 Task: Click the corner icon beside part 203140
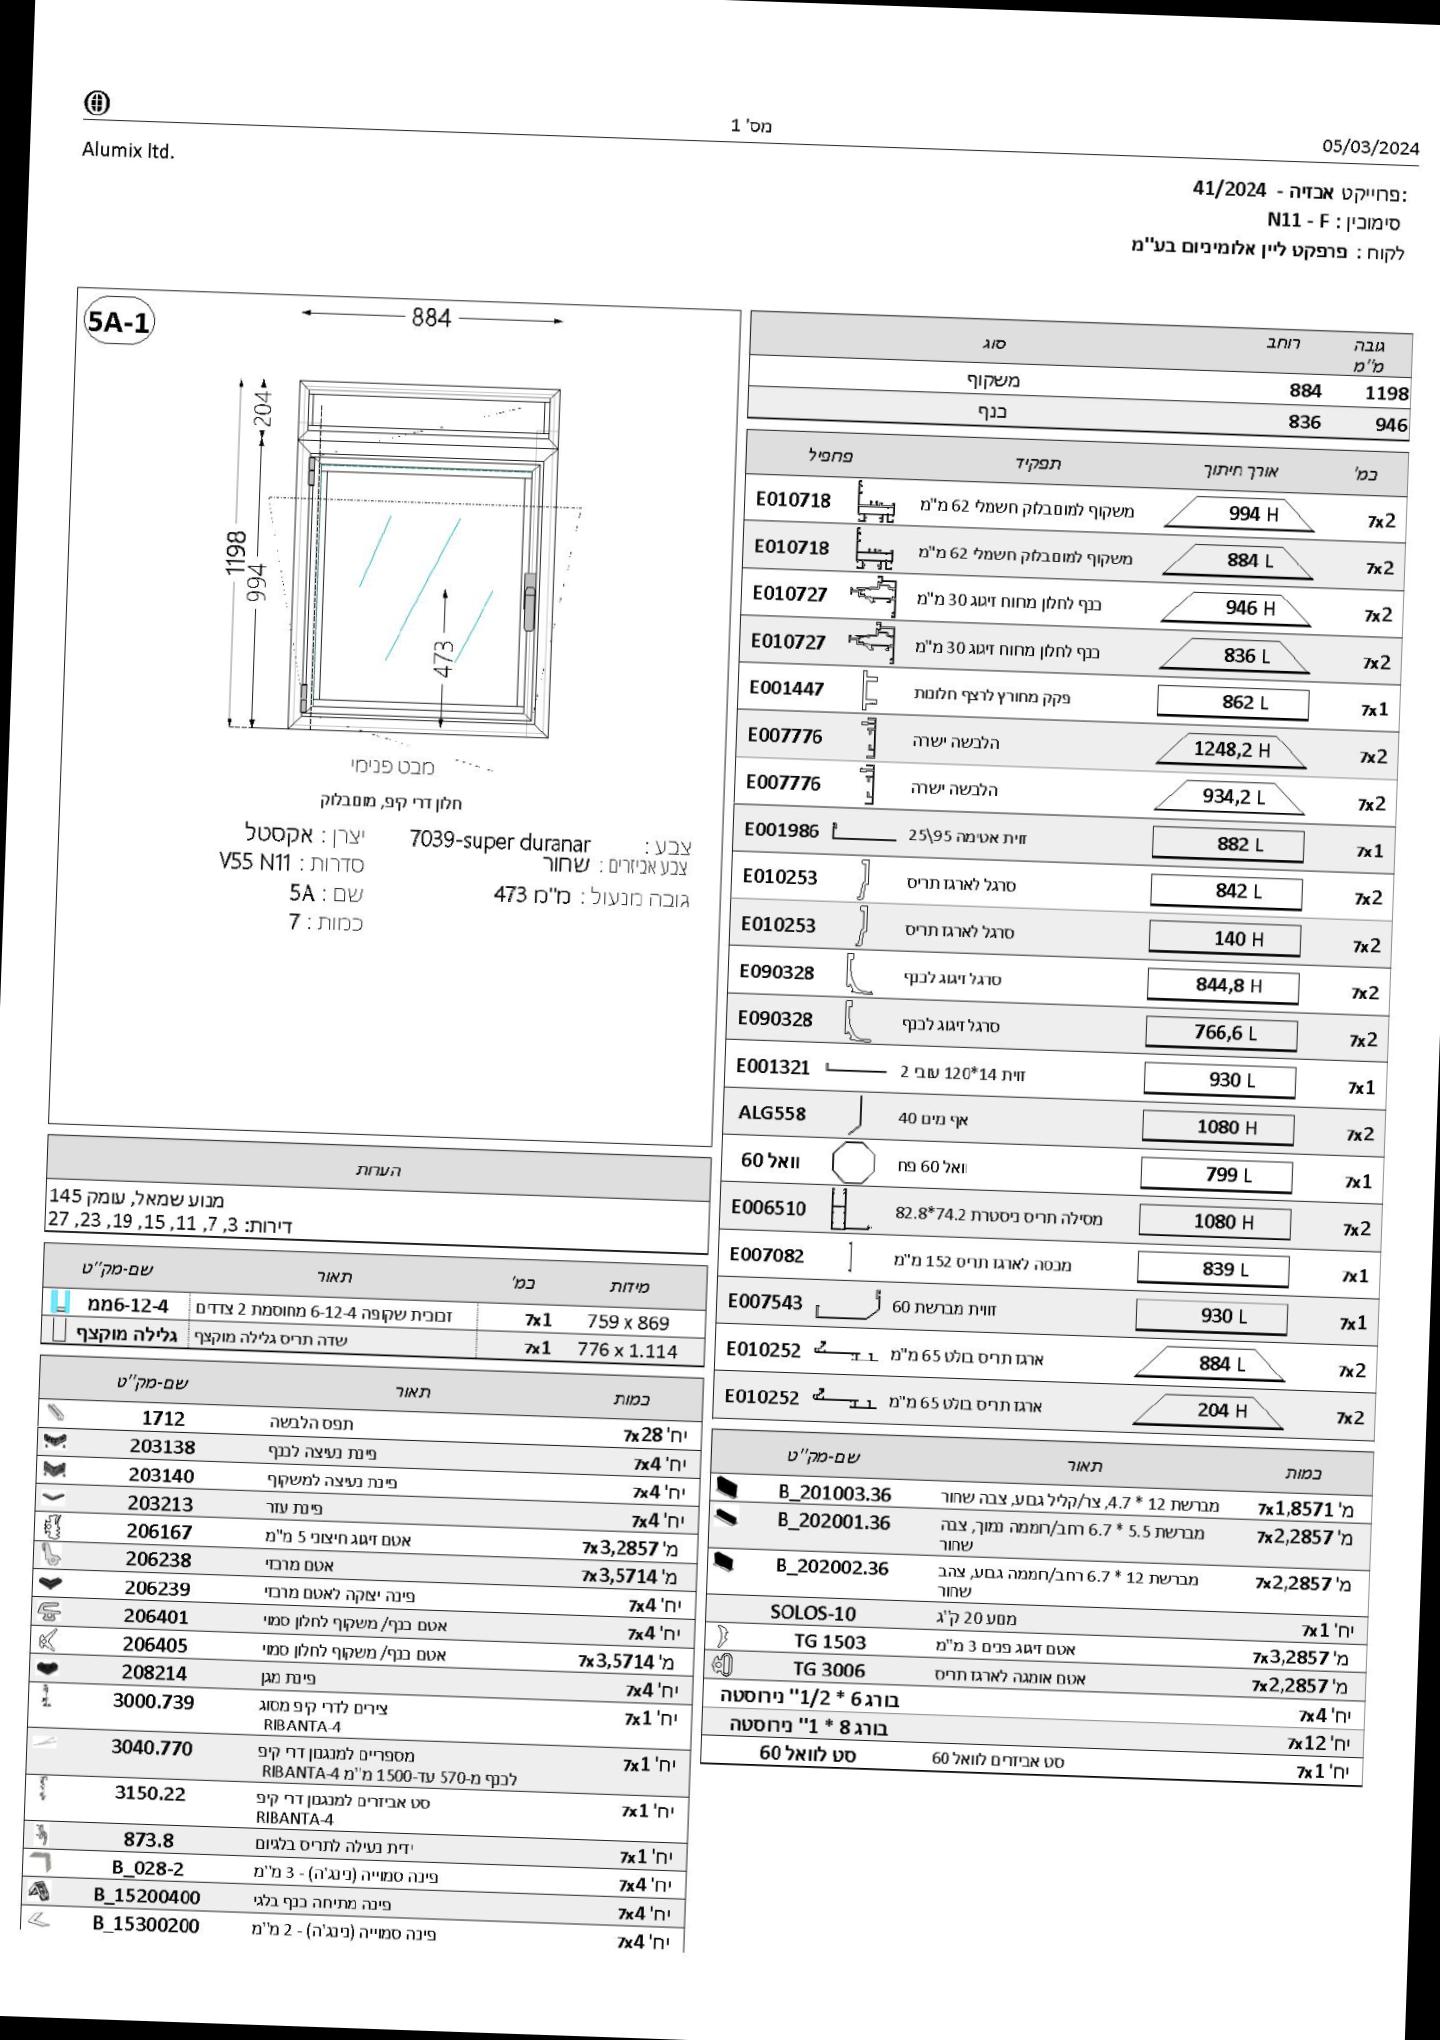point(54,1470)
